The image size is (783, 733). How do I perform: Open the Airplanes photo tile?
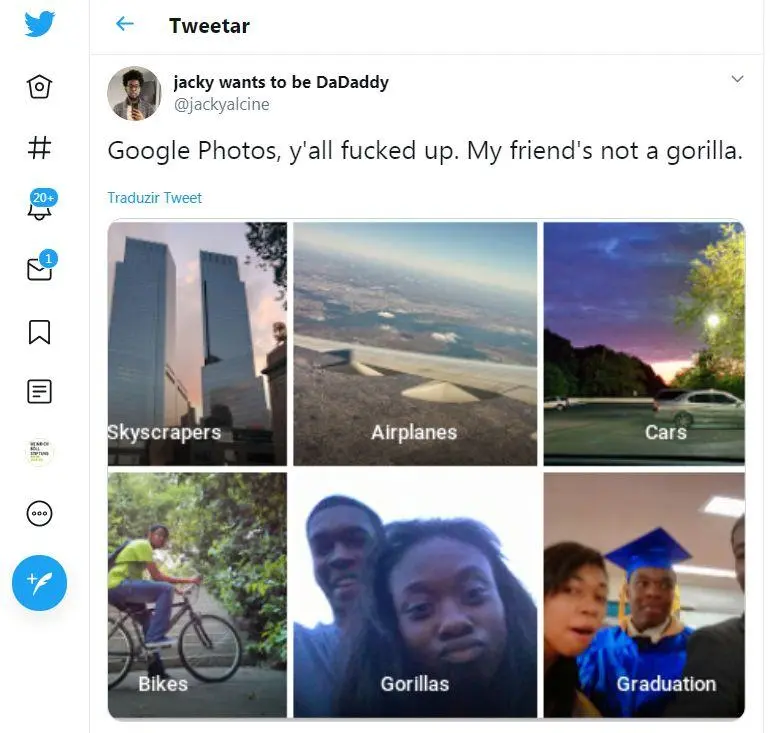coord(415,343)
